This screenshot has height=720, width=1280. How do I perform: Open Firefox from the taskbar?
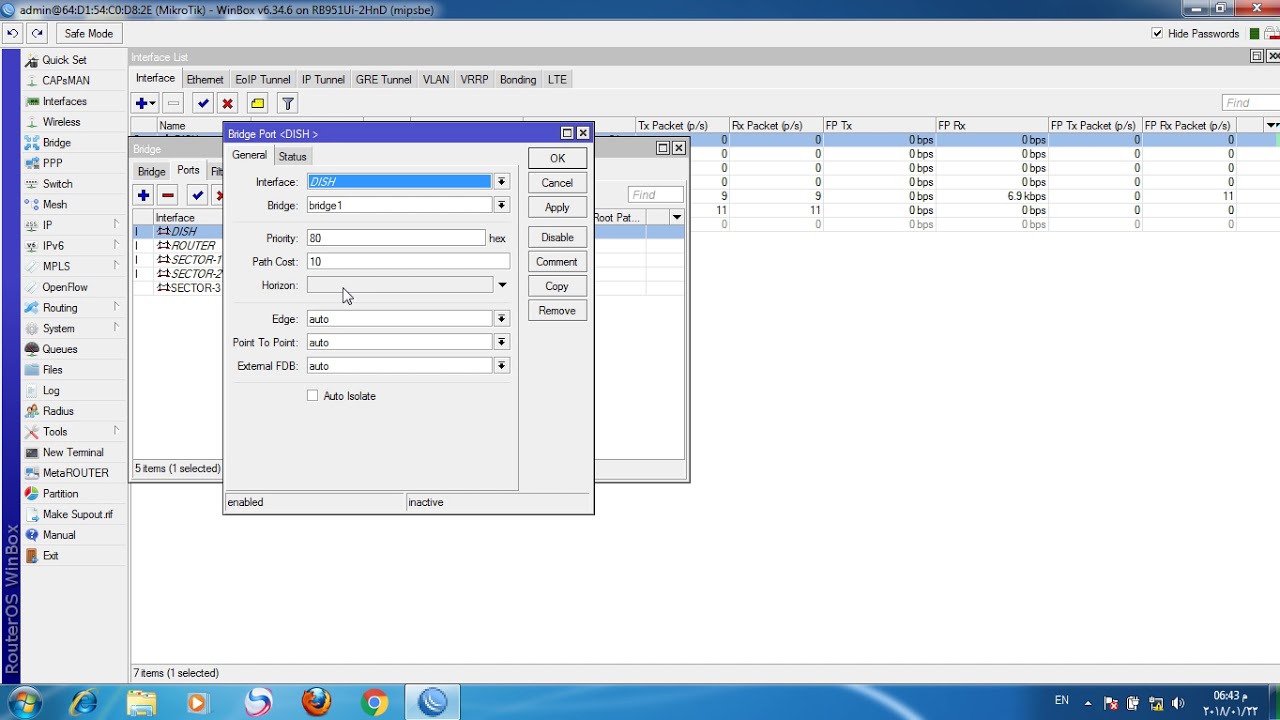click(317, 703)
